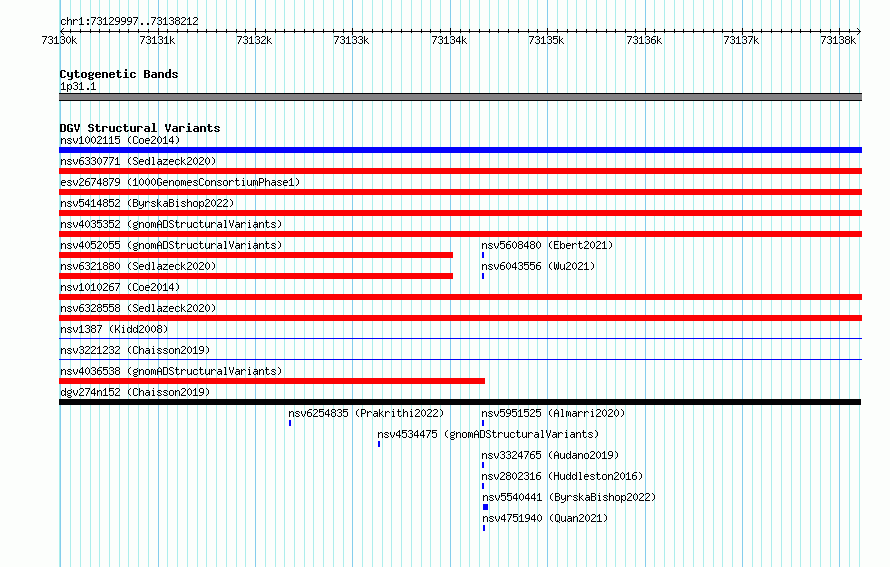Click the red bar under nsv4035352
890x567 pixels.
pos(460,234)
